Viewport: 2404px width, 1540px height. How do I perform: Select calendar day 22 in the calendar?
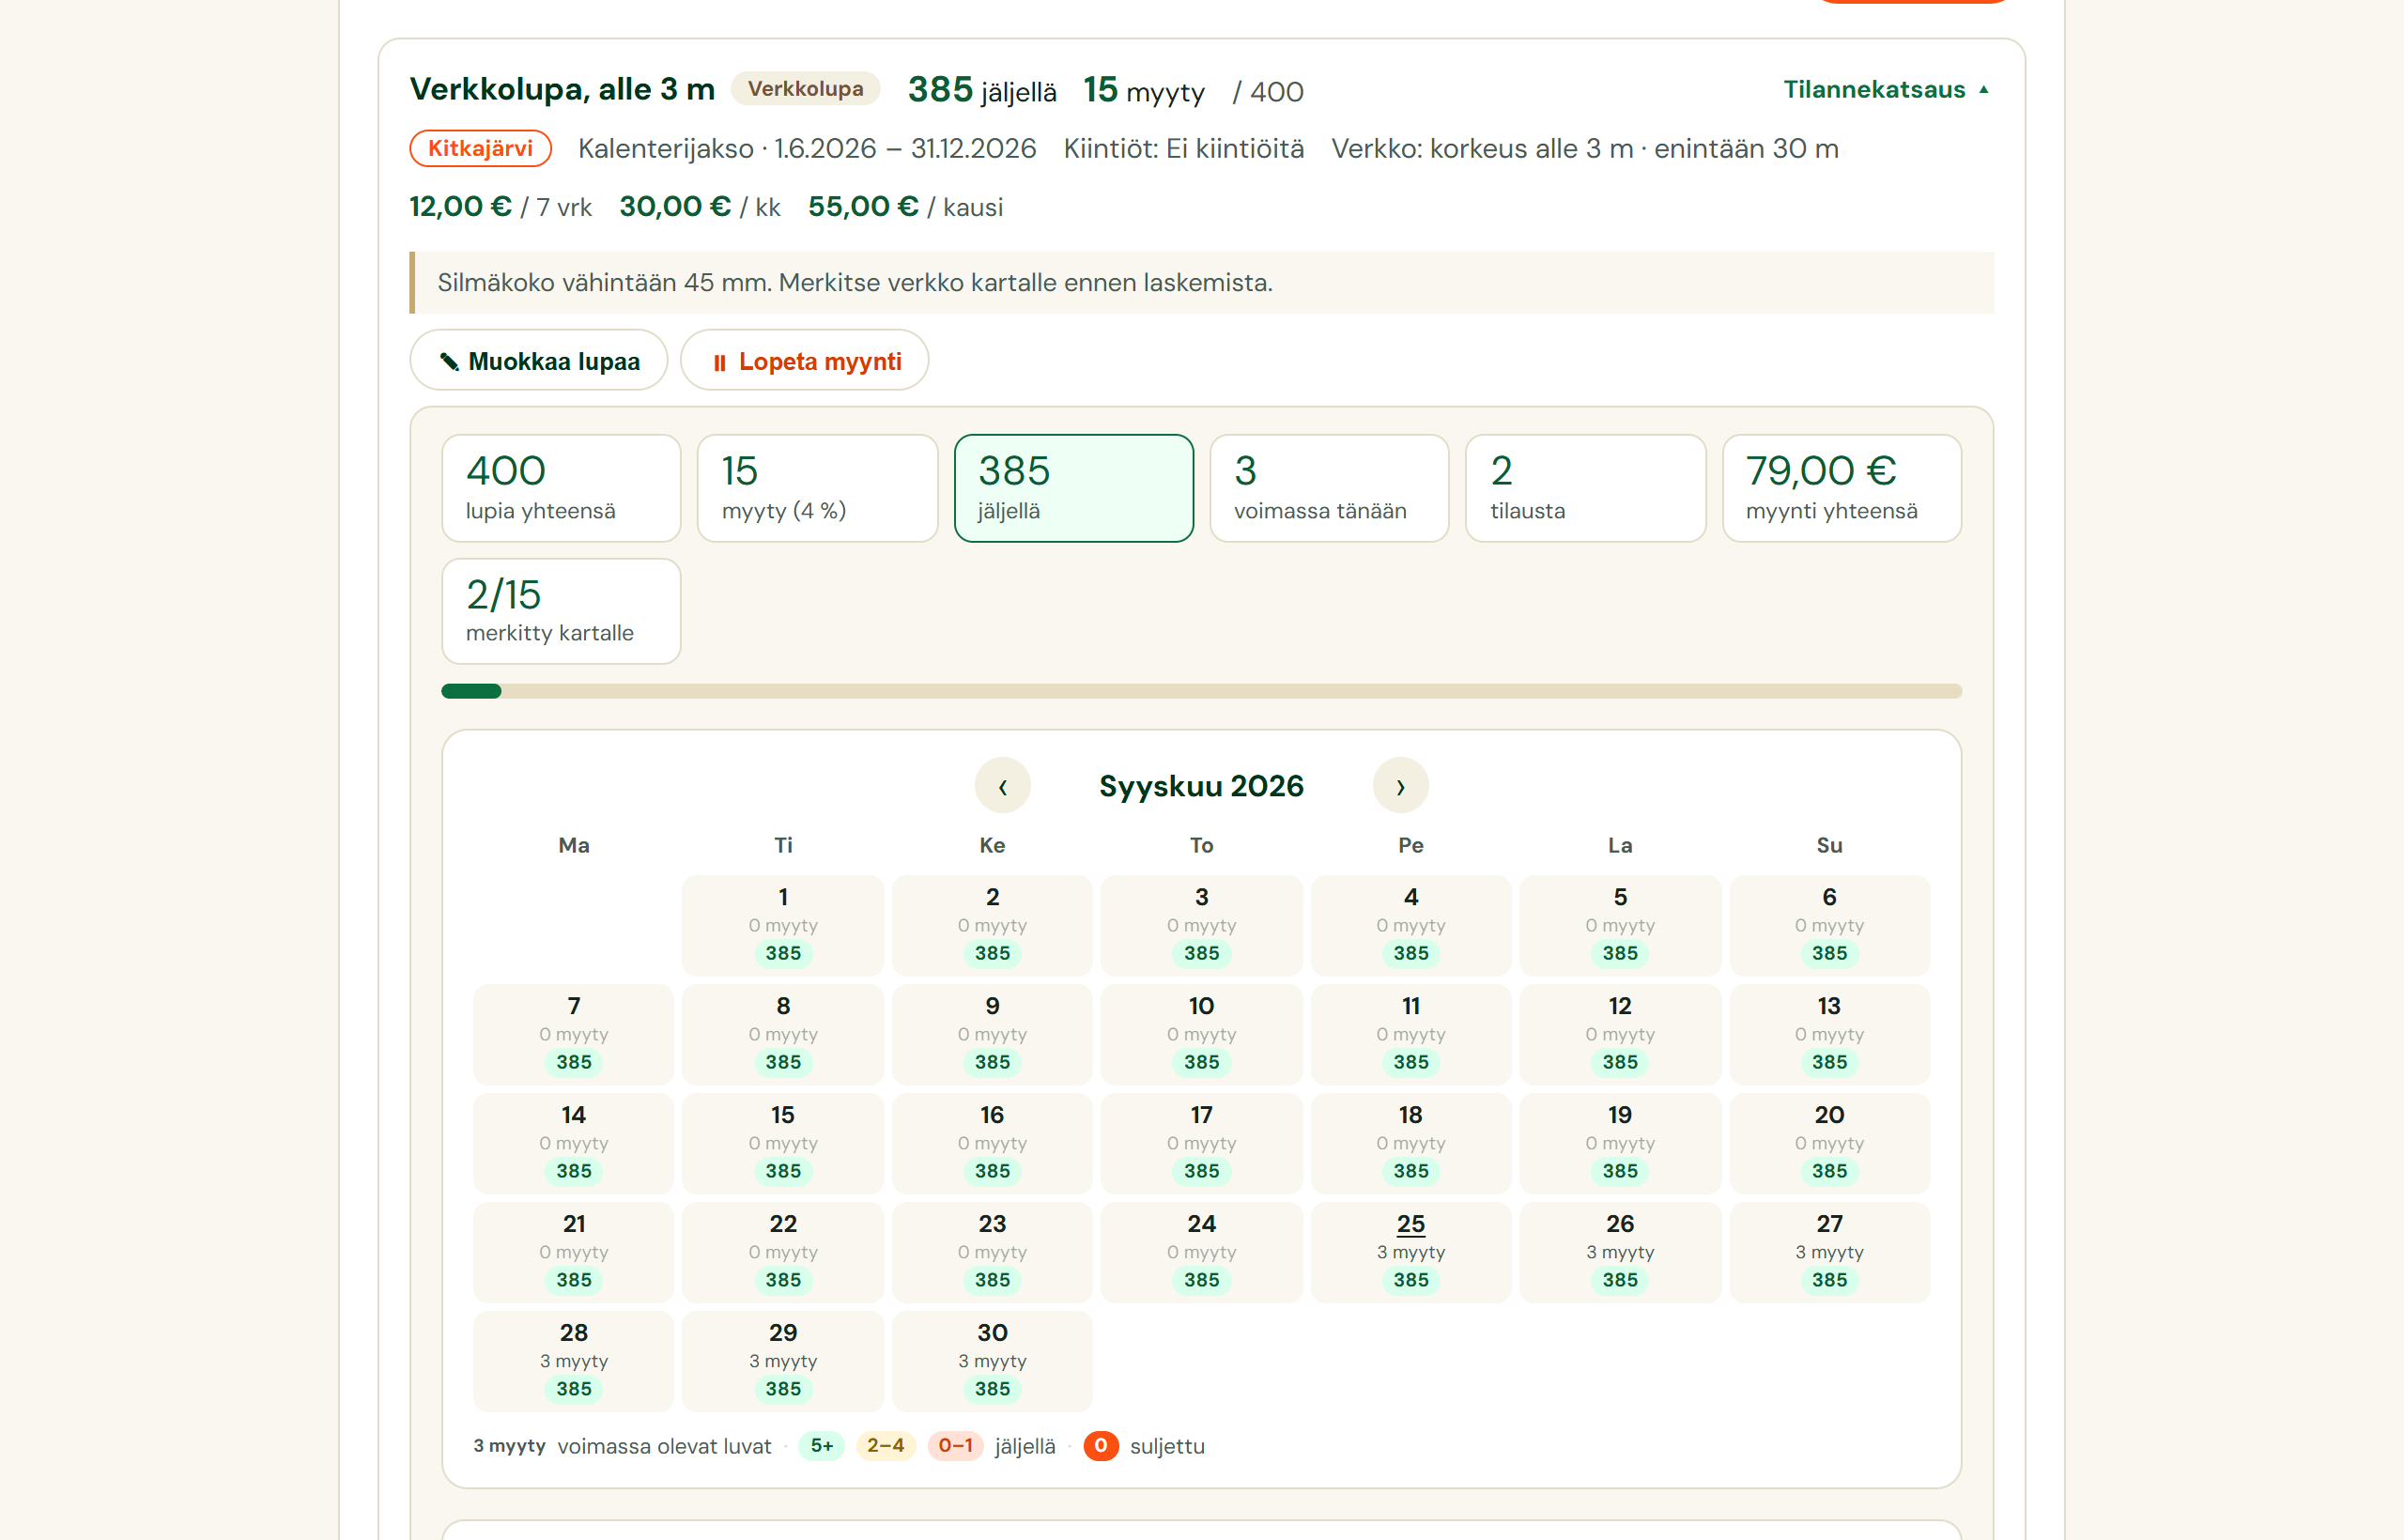[783, 1252]
